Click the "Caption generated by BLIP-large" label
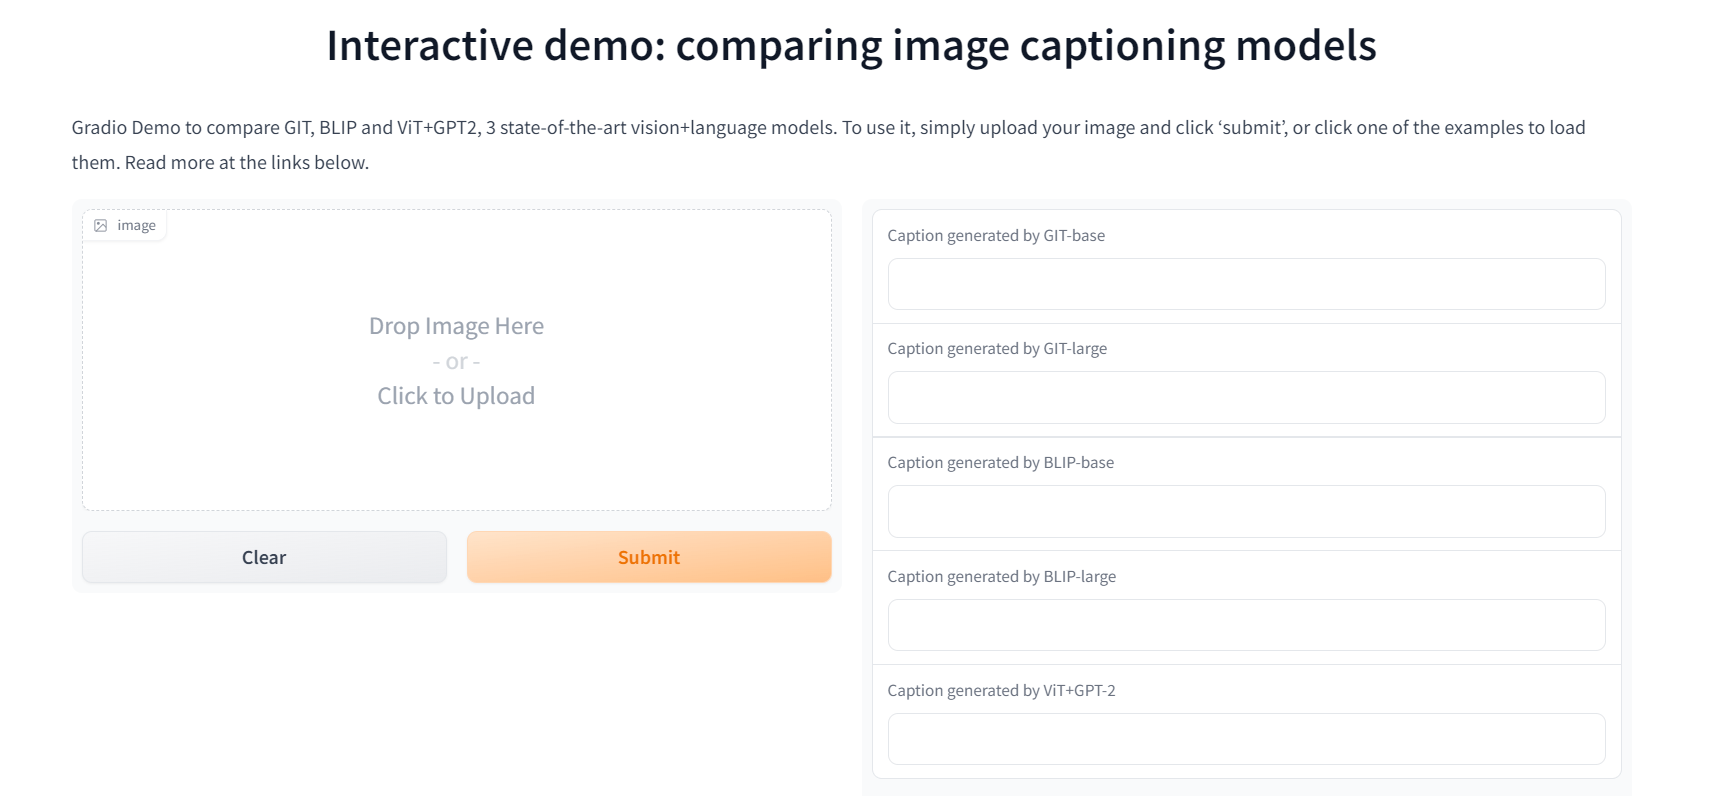The width and height of the screenshot is (1723, 796). pos(1001,577)
